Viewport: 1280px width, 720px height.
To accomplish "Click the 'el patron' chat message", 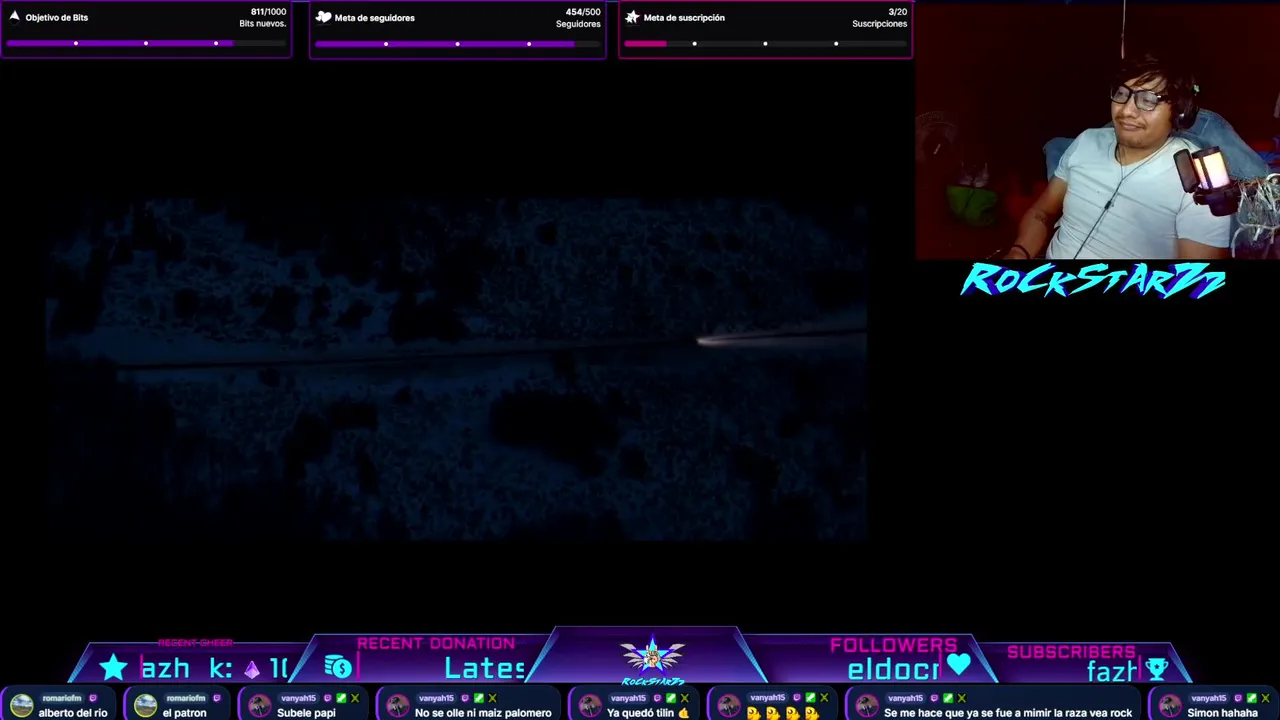I will tap(184, 713).
